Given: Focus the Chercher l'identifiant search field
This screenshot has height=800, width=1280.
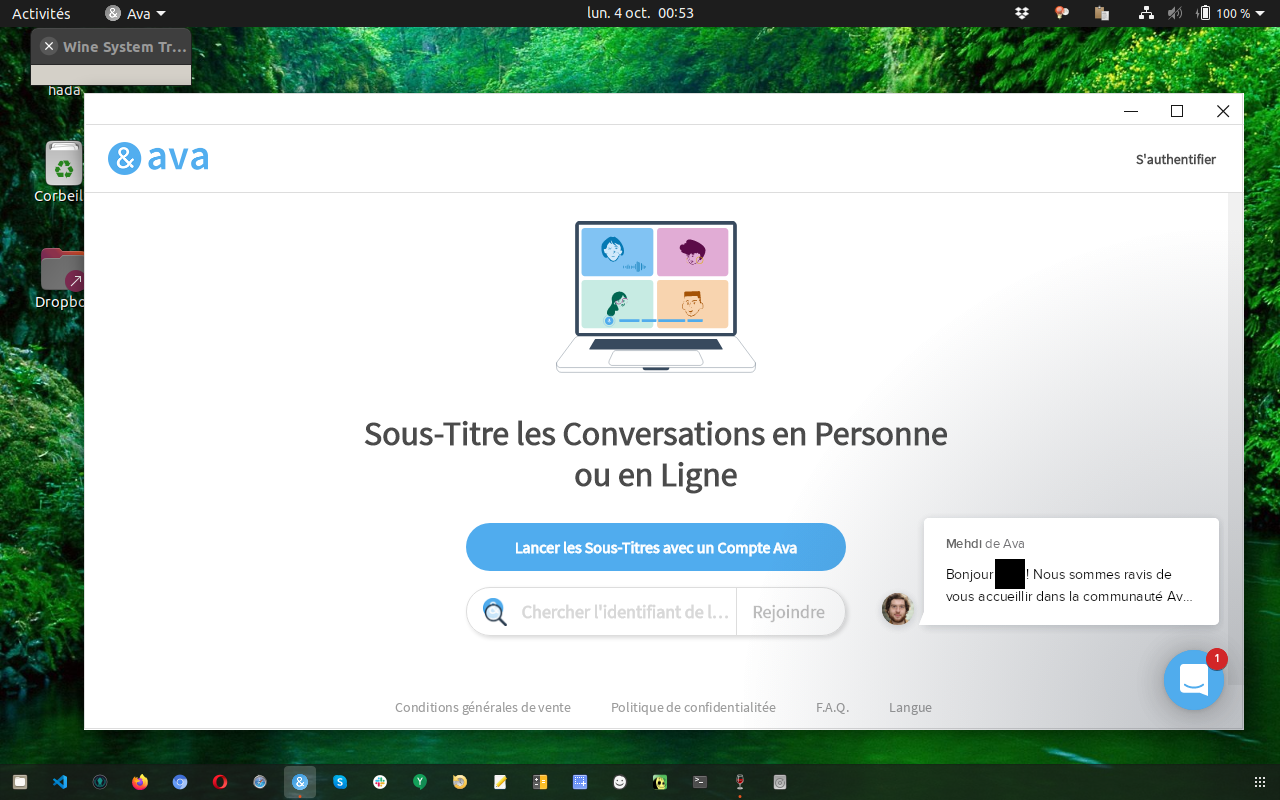Looking at the screenshot, I should 625,612.
